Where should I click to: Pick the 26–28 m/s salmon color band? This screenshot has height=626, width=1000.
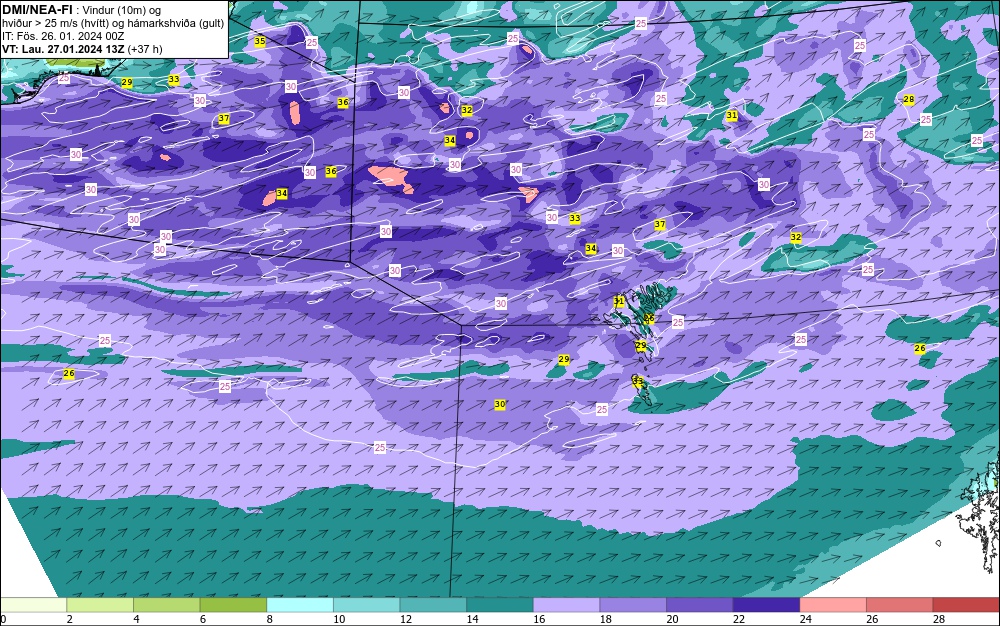tap(899, 604)
